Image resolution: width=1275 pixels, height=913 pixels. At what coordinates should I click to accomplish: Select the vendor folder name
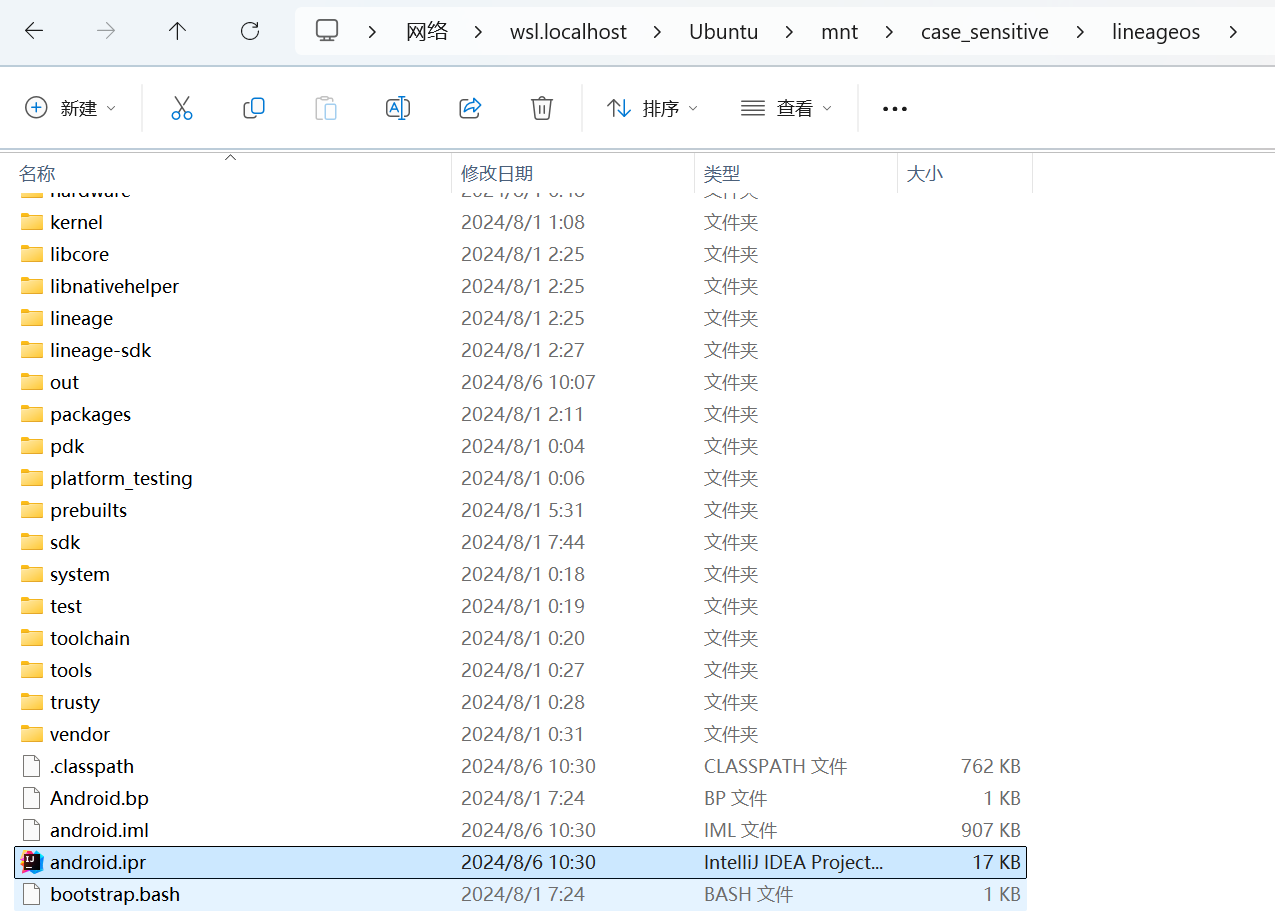pos(80,734)
